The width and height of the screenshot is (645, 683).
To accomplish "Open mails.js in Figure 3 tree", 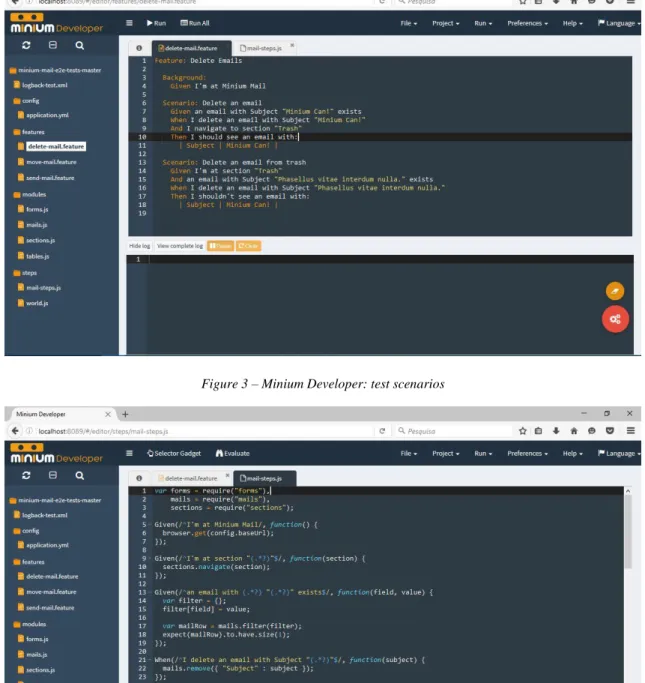I will 37,225.
